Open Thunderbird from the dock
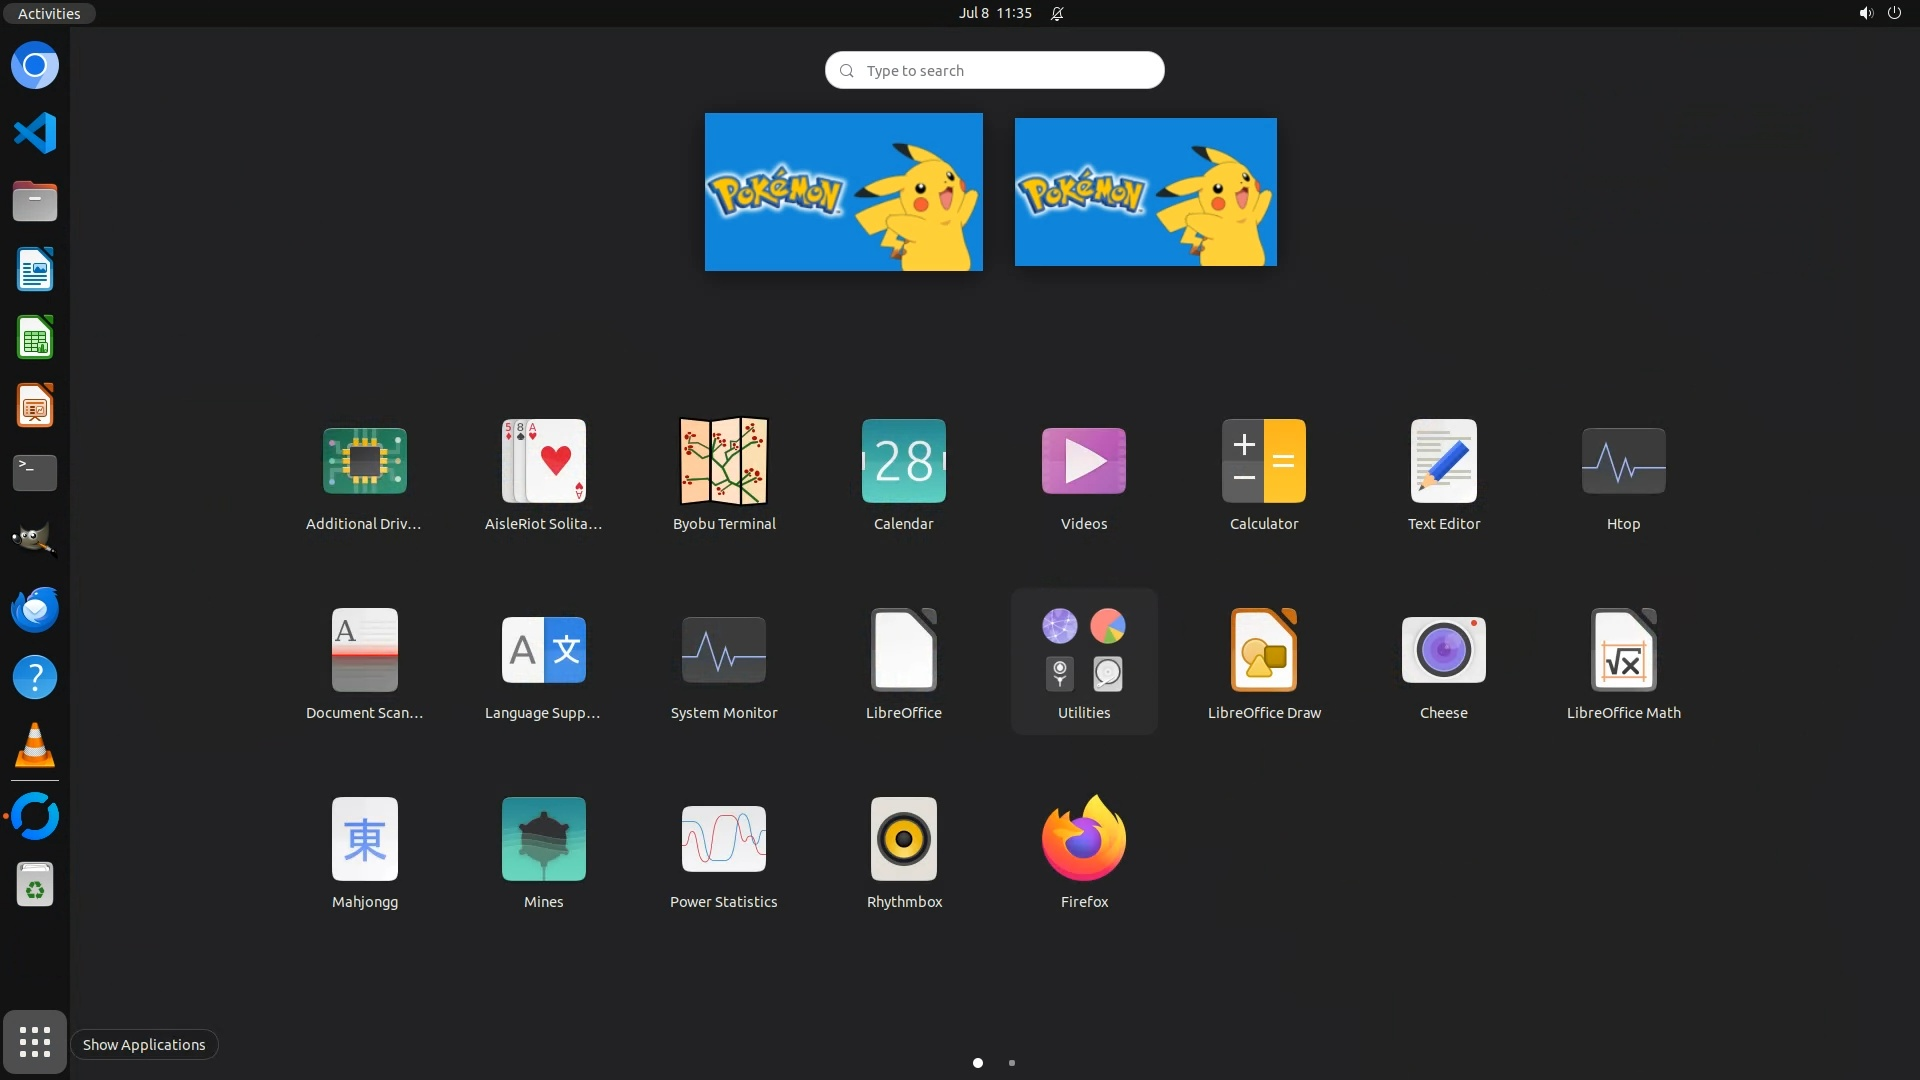 [35, 610]
